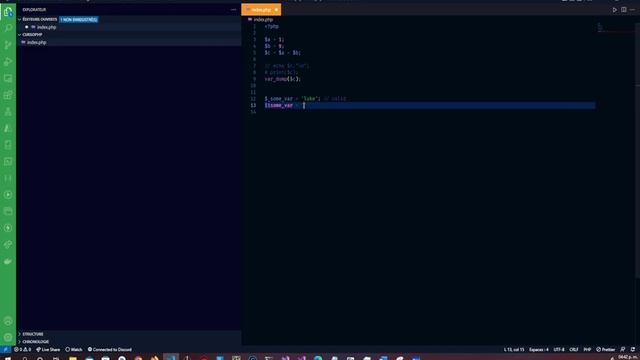The image size is (640, 360).
Task: Click the sync icon in status bar
Action: pyautogui.click(x=633, y=350)
